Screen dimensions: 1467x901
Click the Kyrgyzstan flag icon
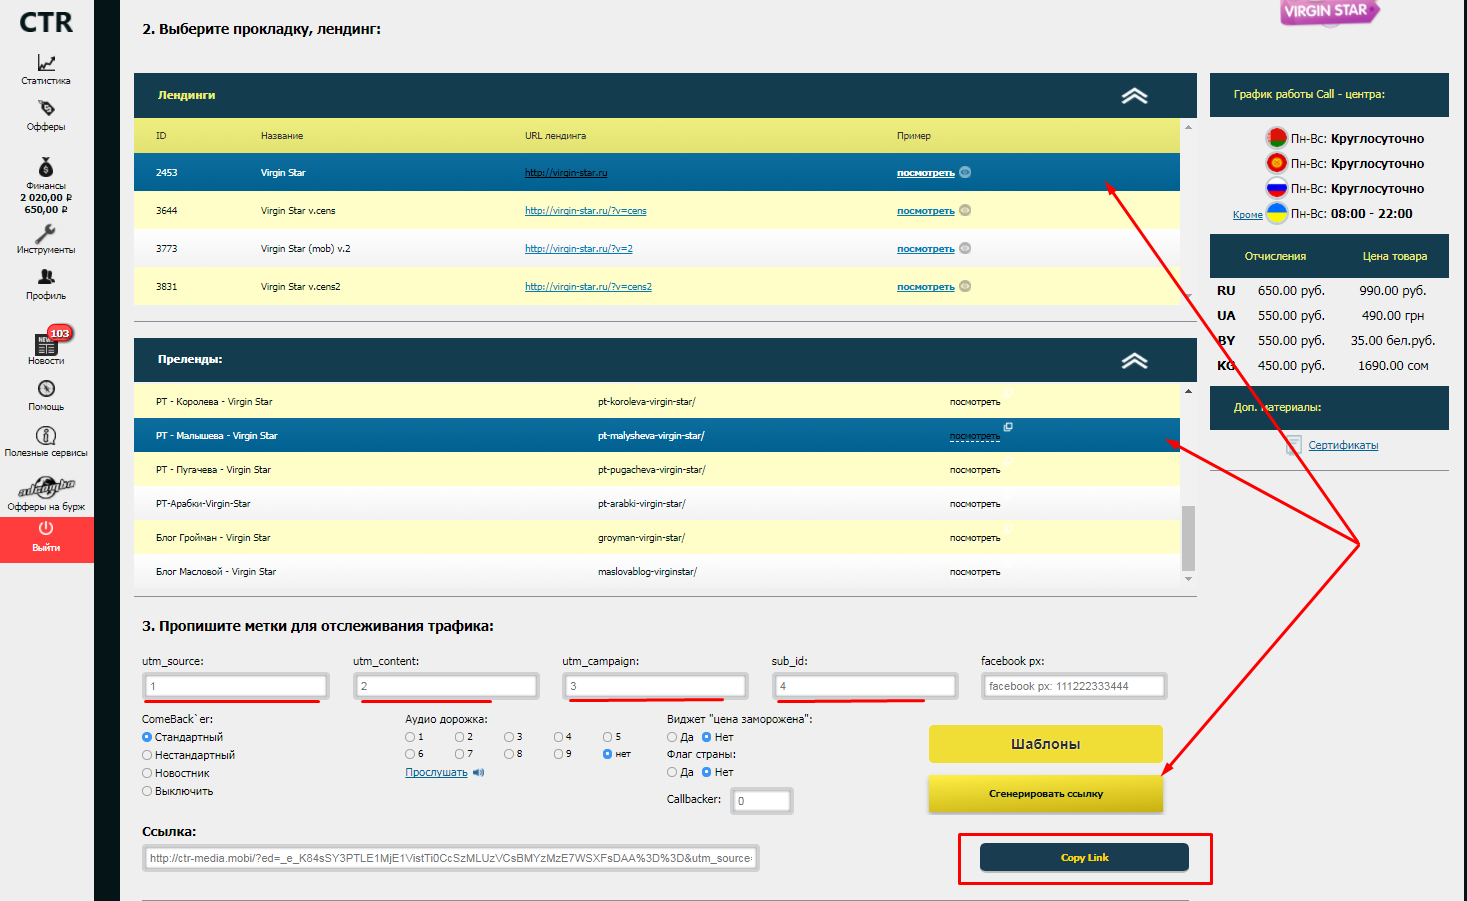click(1276, 163)
